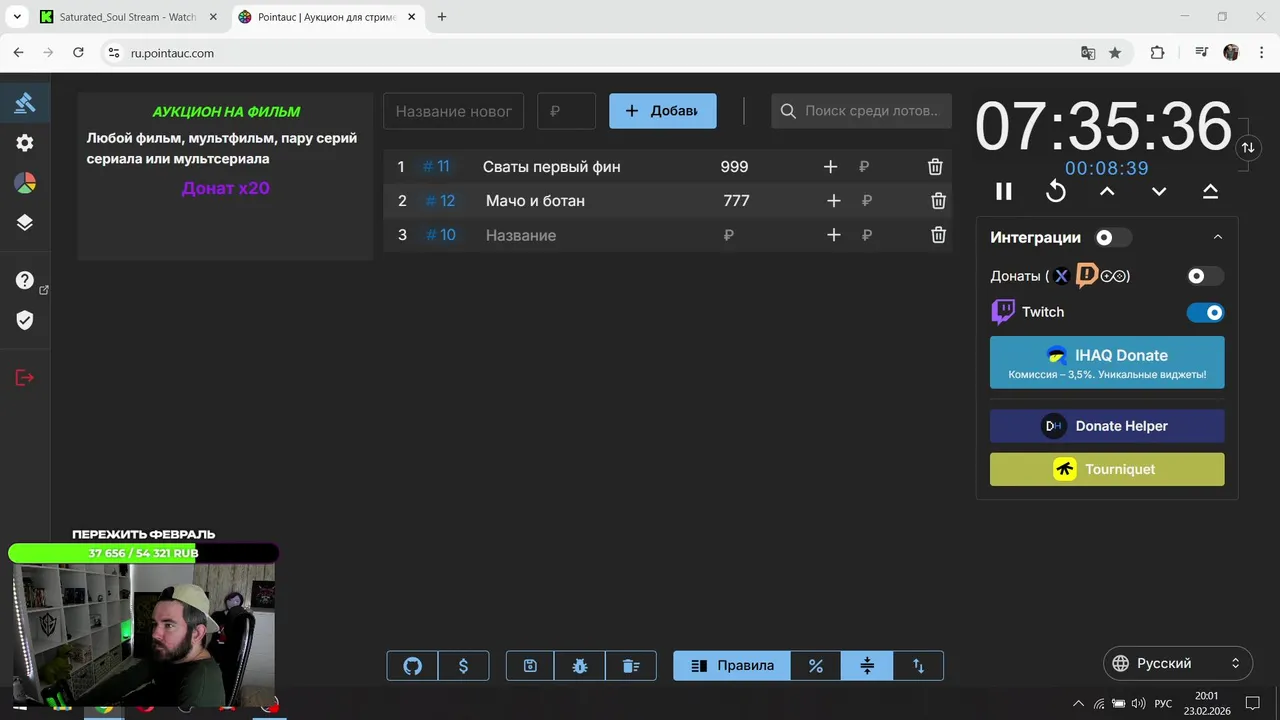Click the Google Translate icon in address bar
1280x720 pixels.
click(1088, 53)
